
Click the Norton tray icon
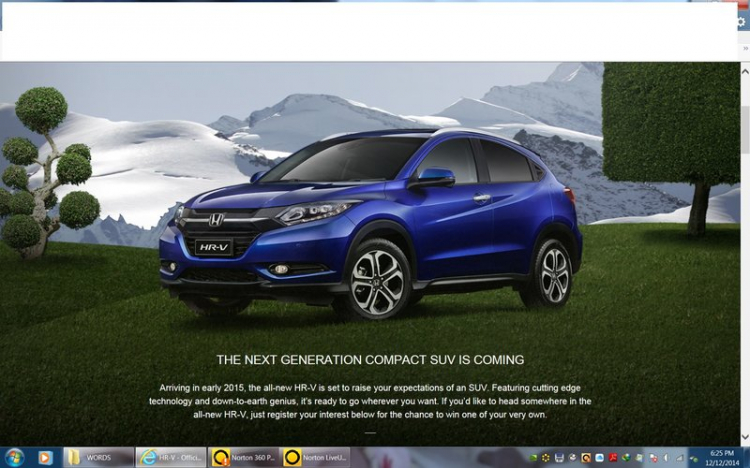(586, 458)
